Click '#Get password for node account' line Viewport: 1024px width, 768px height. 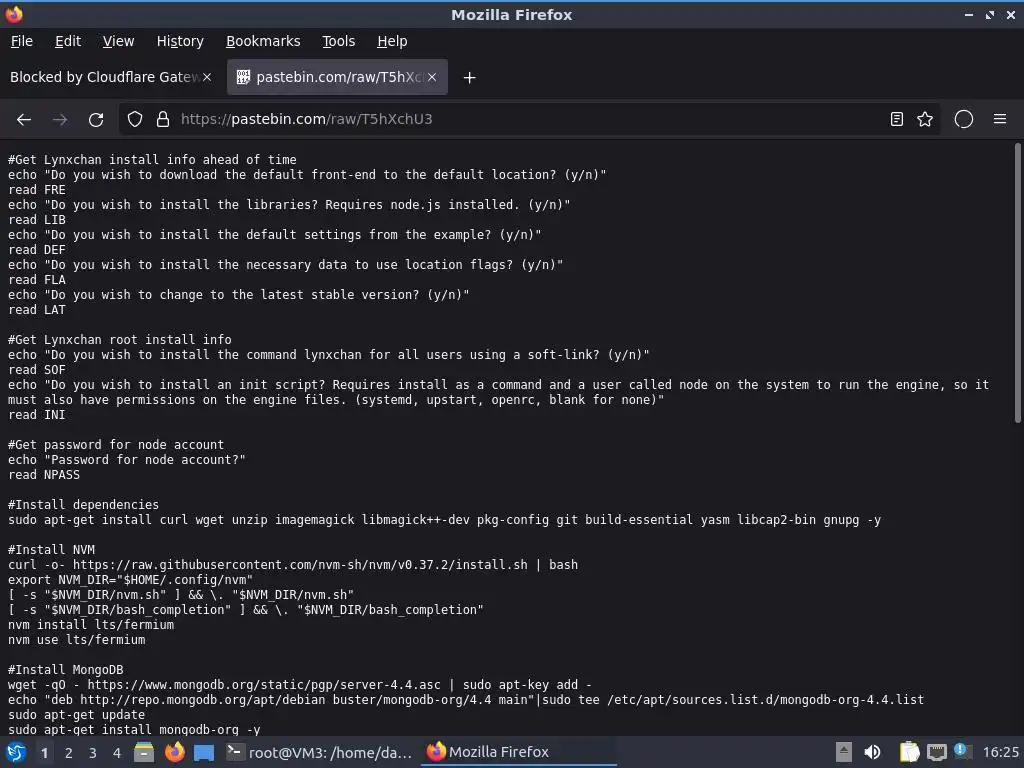(x=116, y=445)
